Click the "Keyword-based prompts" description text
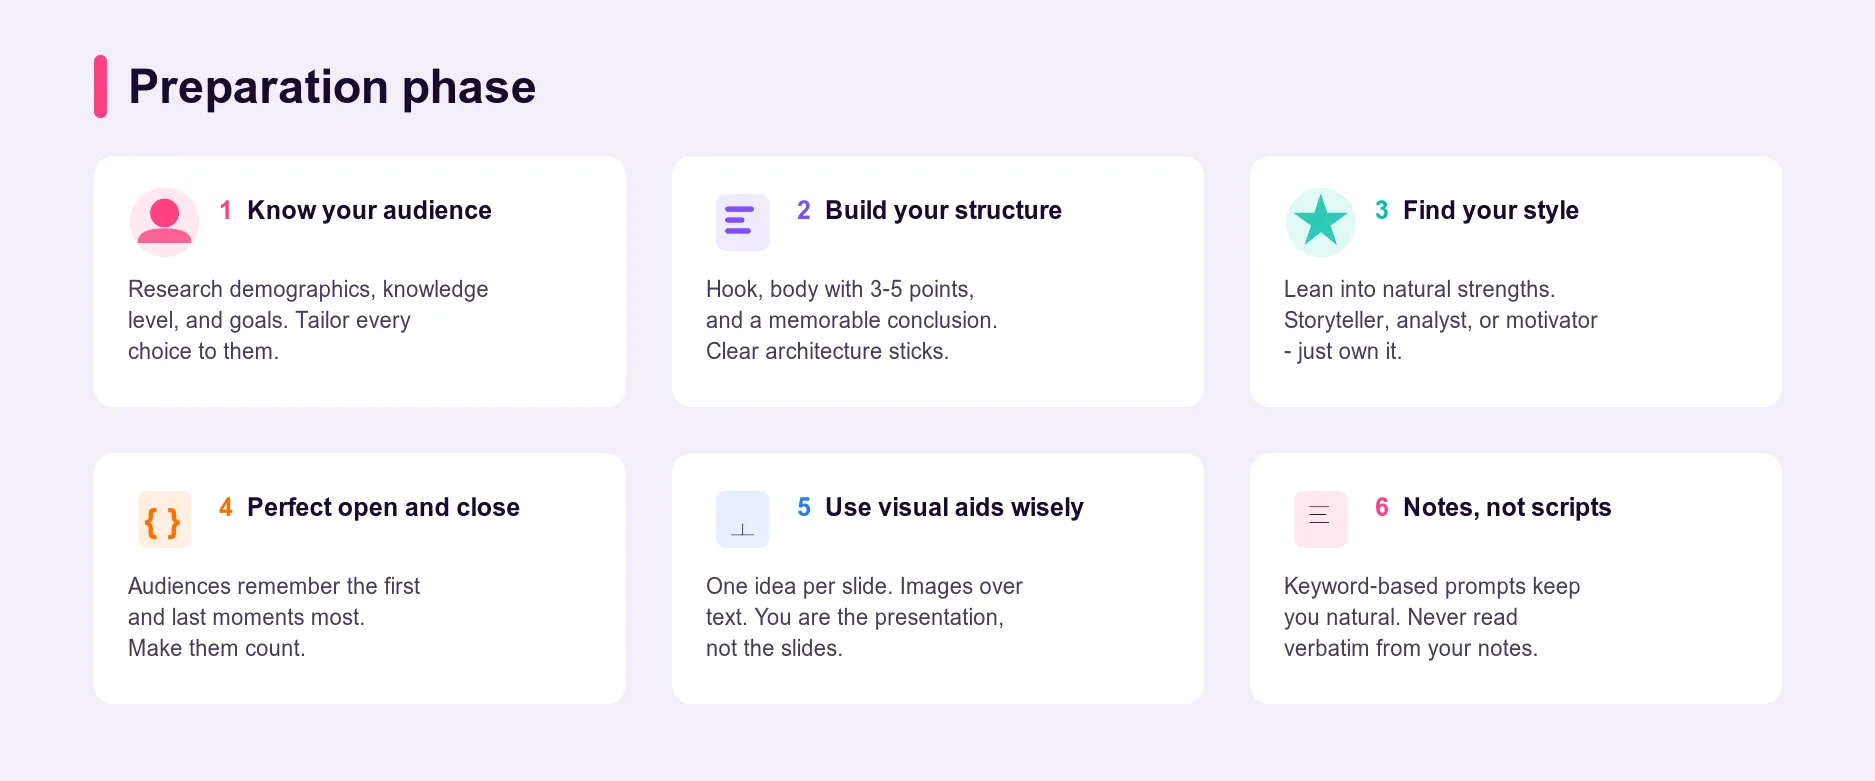 coord(1431,617)
